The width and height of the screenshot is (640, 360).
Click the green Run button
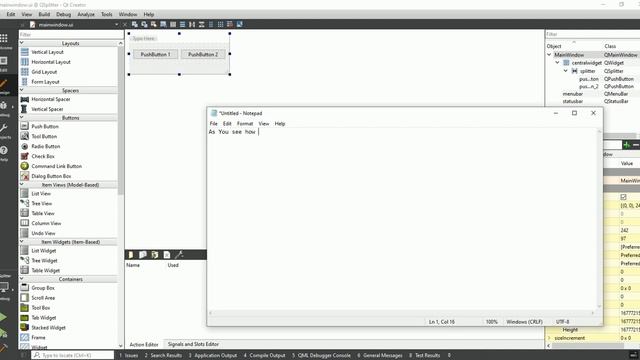click(x=3, y=317)
